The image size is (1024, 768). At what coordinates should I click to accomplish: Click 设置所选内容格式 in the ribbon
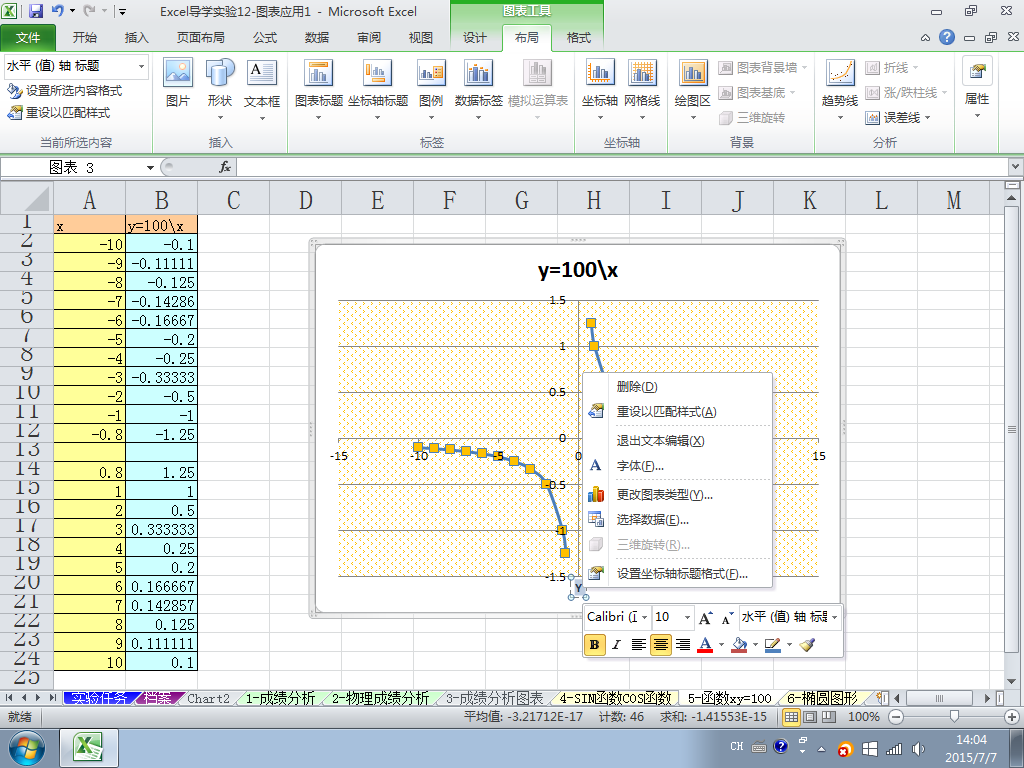click(x=64, y=91)
